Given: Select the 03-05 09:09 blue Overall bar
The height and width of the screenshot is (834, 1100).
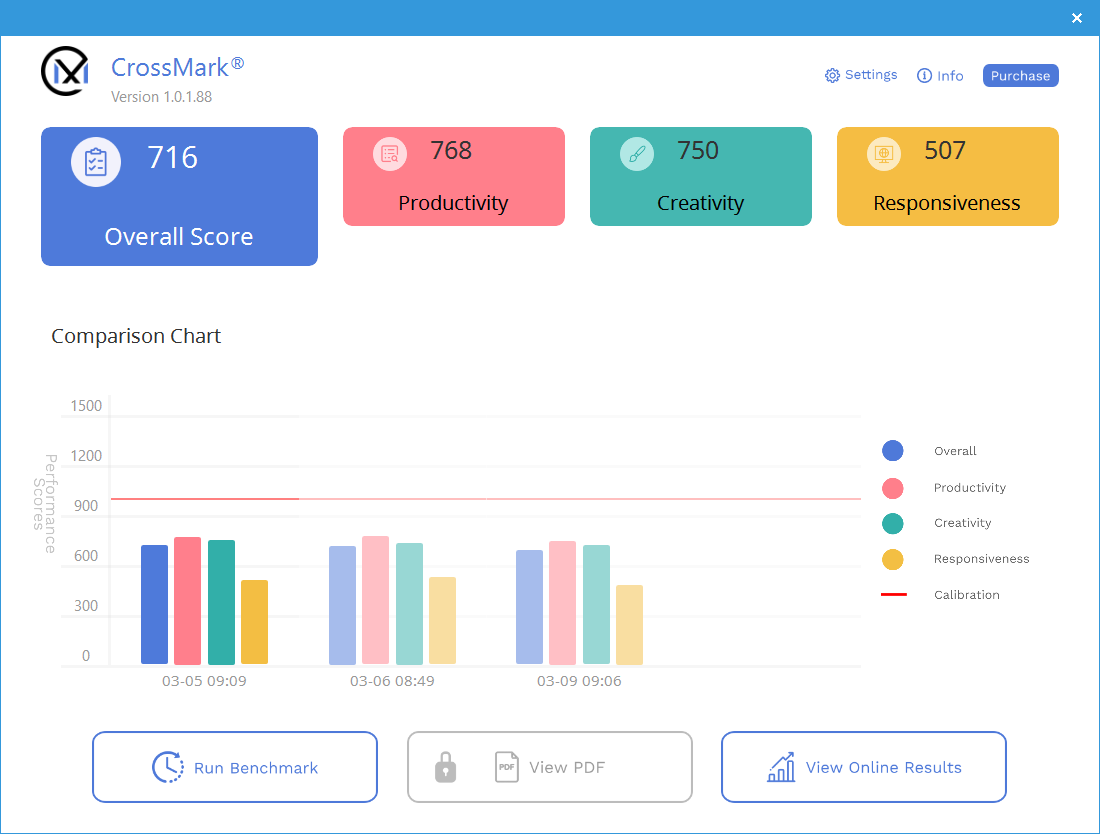Looking at the screenshot, I should click(x=154, y=605).
